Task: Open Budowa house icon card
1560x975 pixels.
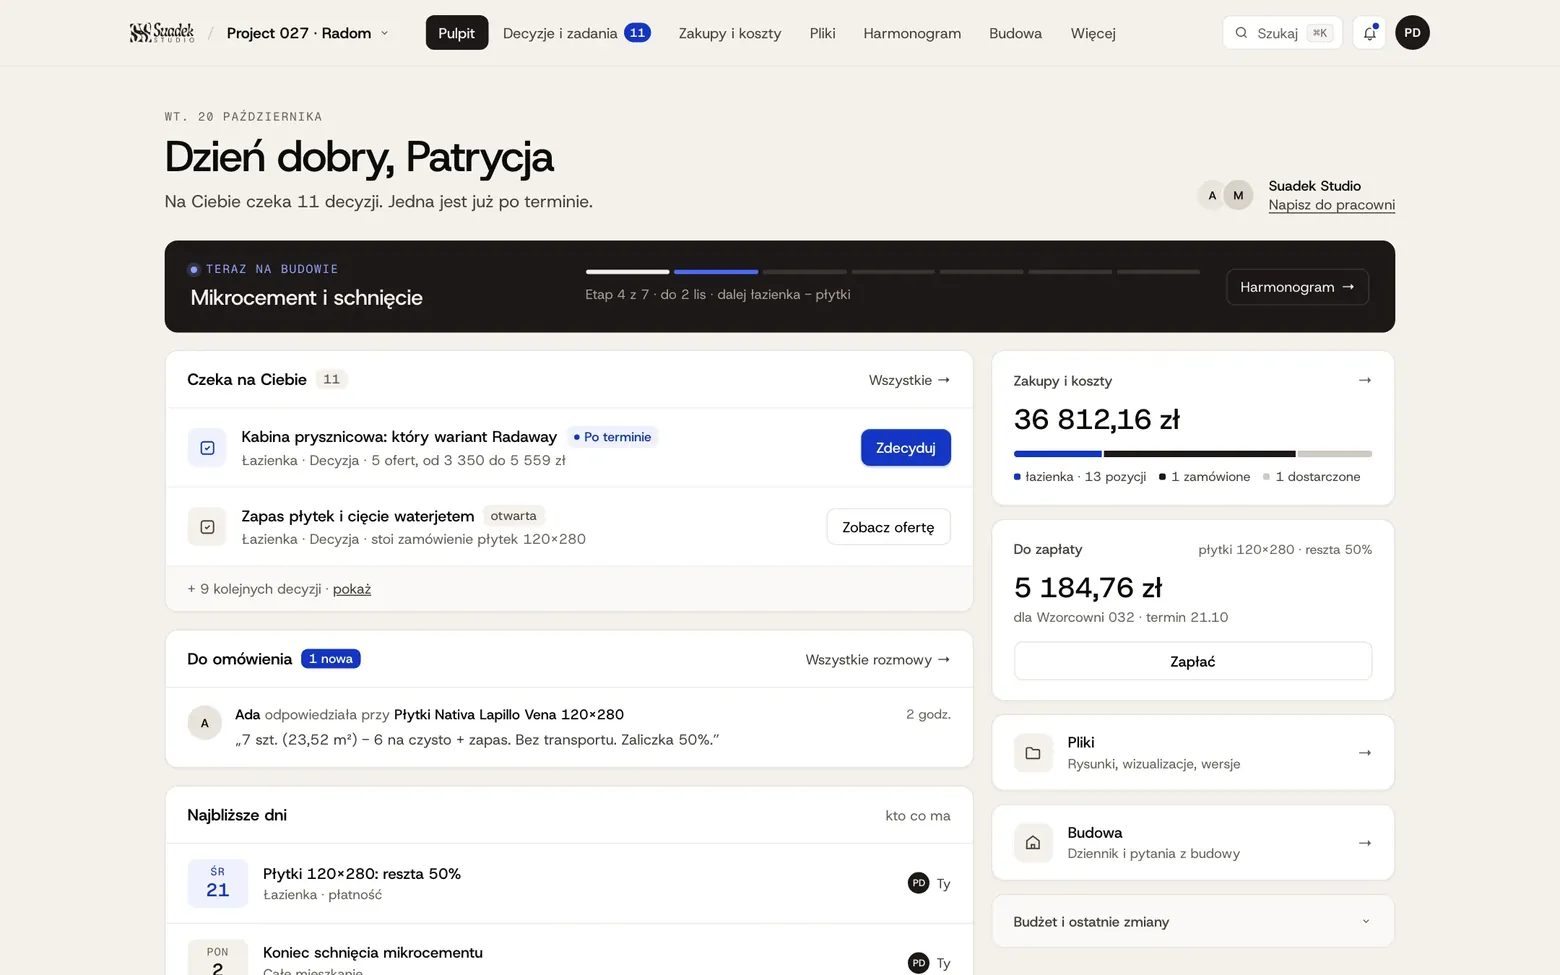Action: (x=1033, y=843)
